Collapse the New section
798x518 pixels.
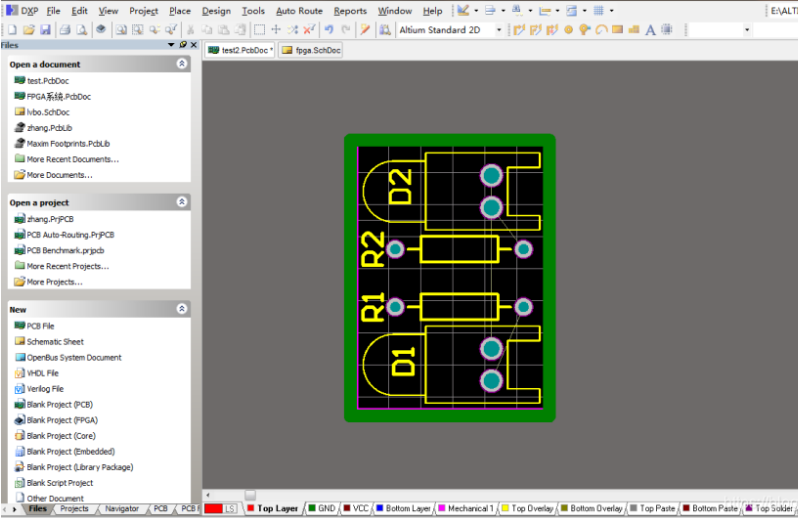(x=182, y=309)
